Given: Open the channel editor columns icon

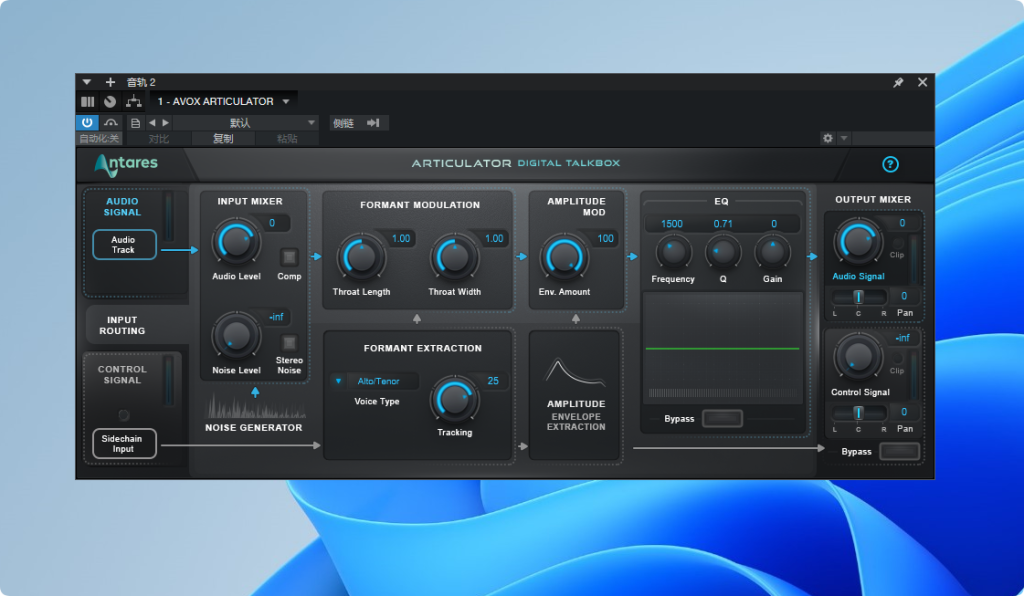Looking at the screenshot, I should pos(88,101).
